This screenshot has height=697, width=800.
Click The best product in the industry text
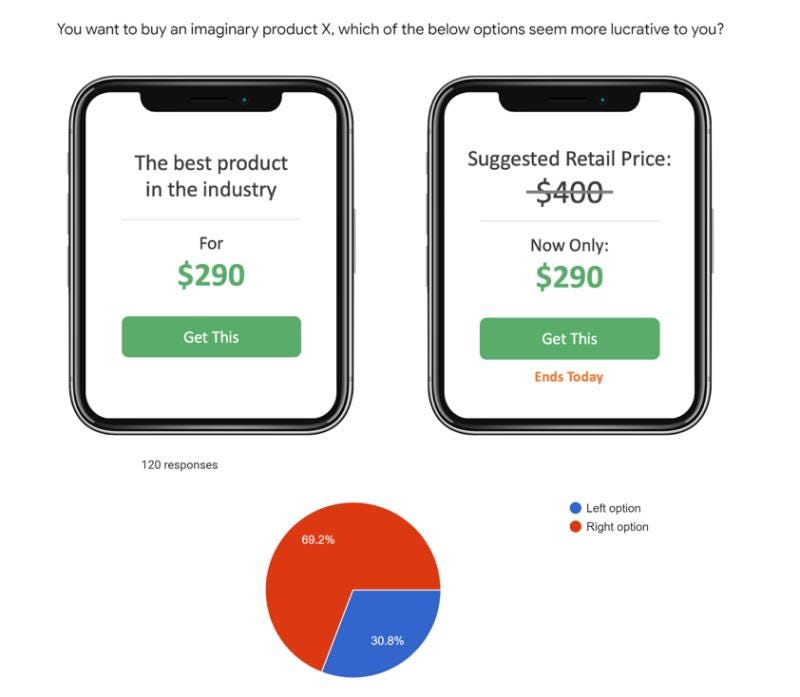211,176
